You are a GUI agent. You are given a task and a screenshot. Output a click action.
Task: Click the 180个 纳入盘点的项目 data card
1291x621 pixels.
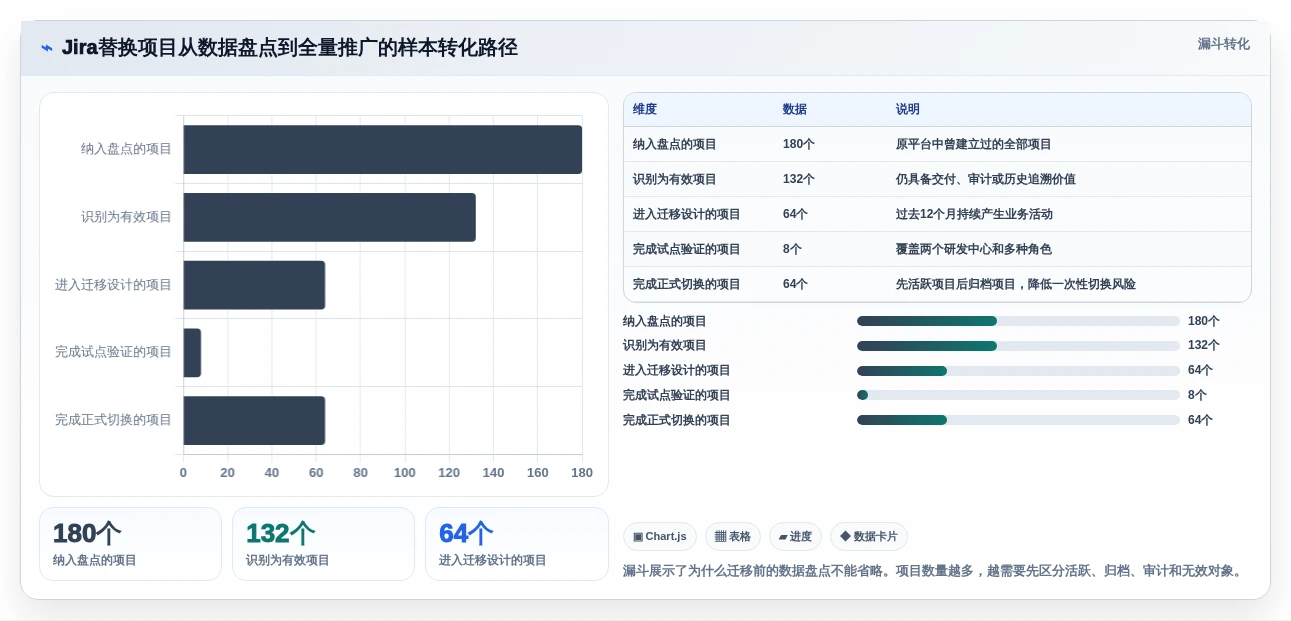coord(130,544)
